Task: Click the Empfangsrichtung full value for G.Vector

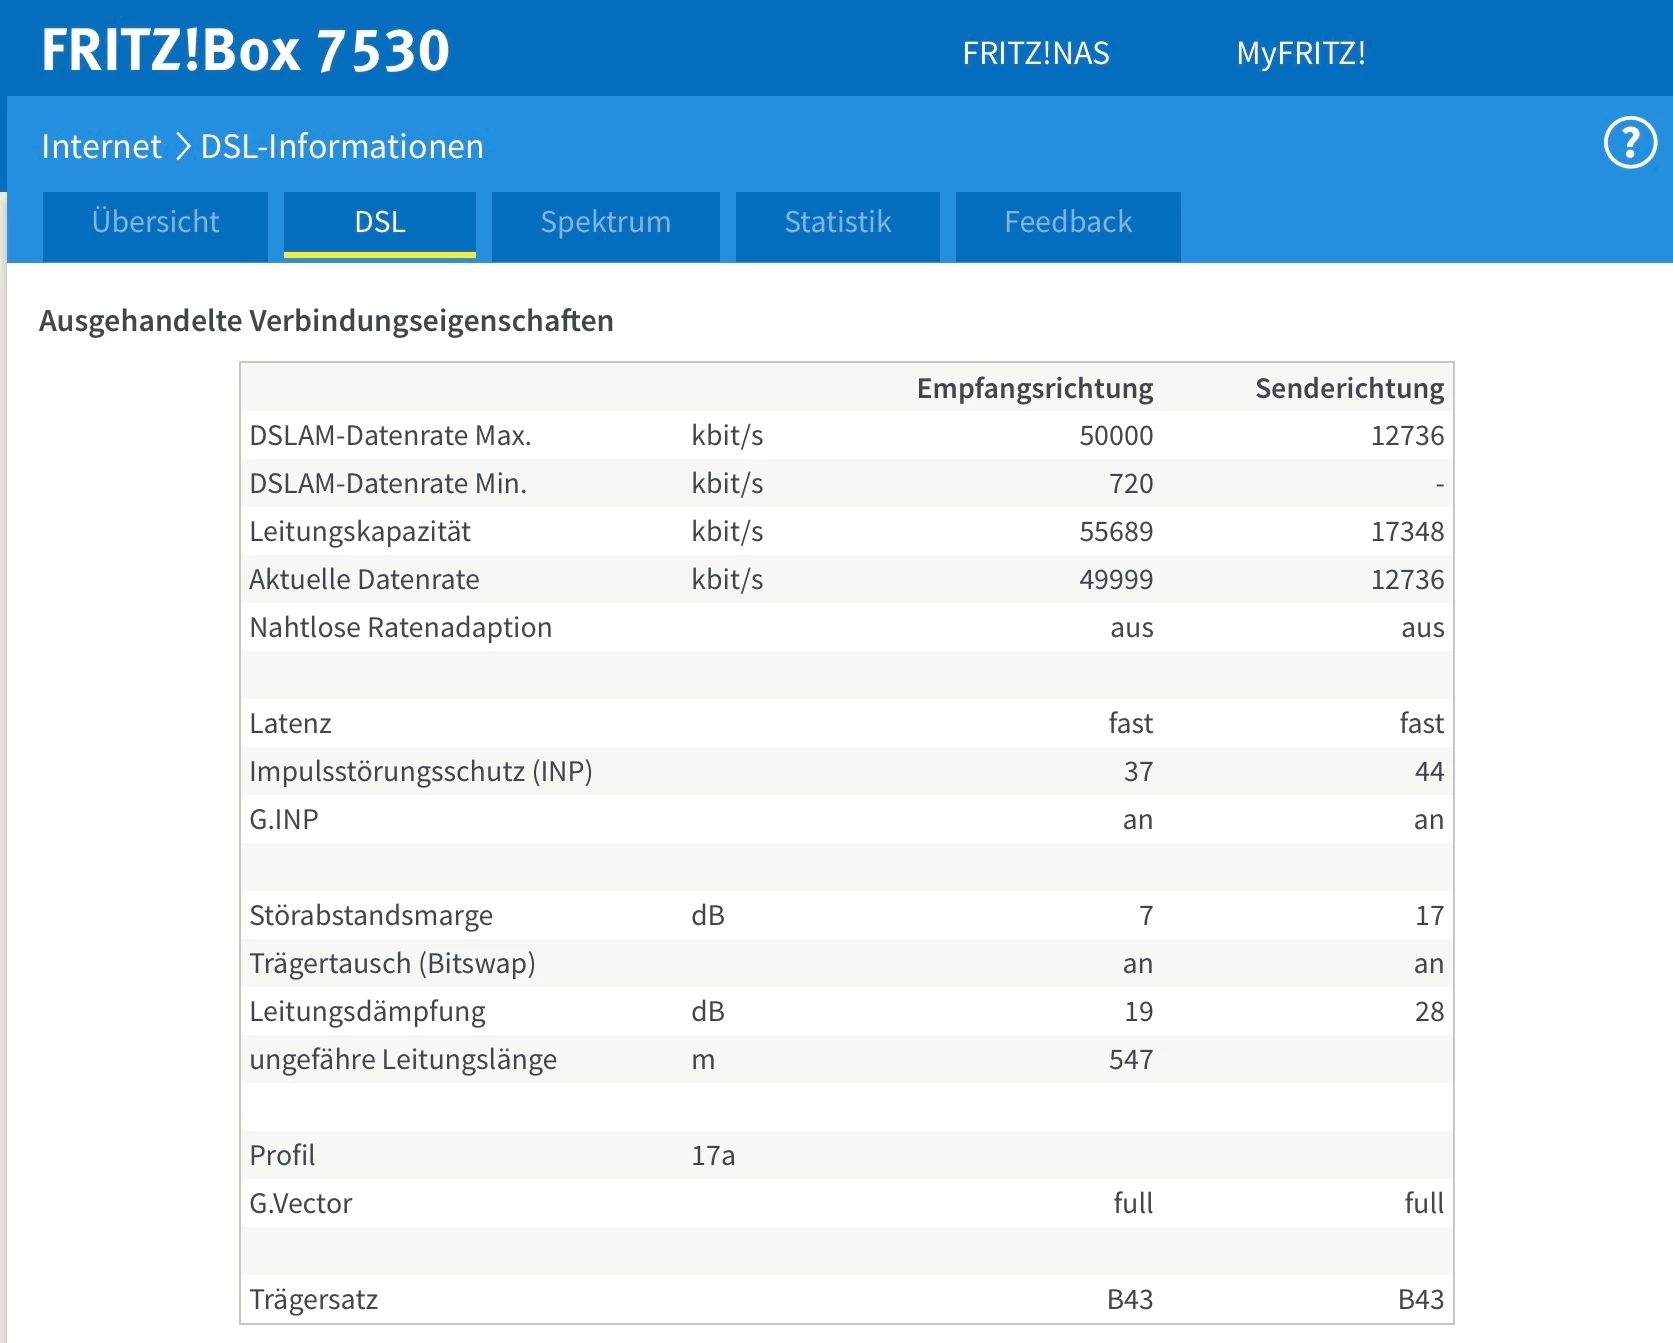Action: 1133,1204
